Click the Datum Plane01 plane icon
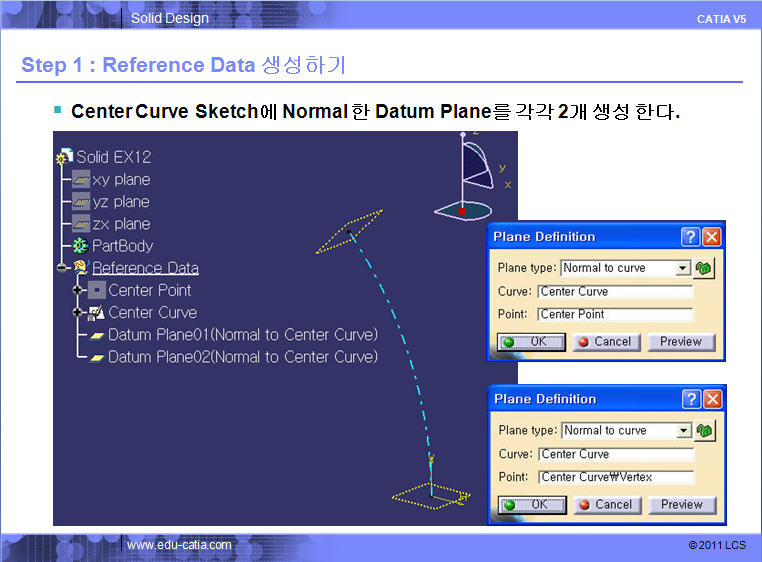This screenshot has height=562, width=762. [x=97, y=335]
